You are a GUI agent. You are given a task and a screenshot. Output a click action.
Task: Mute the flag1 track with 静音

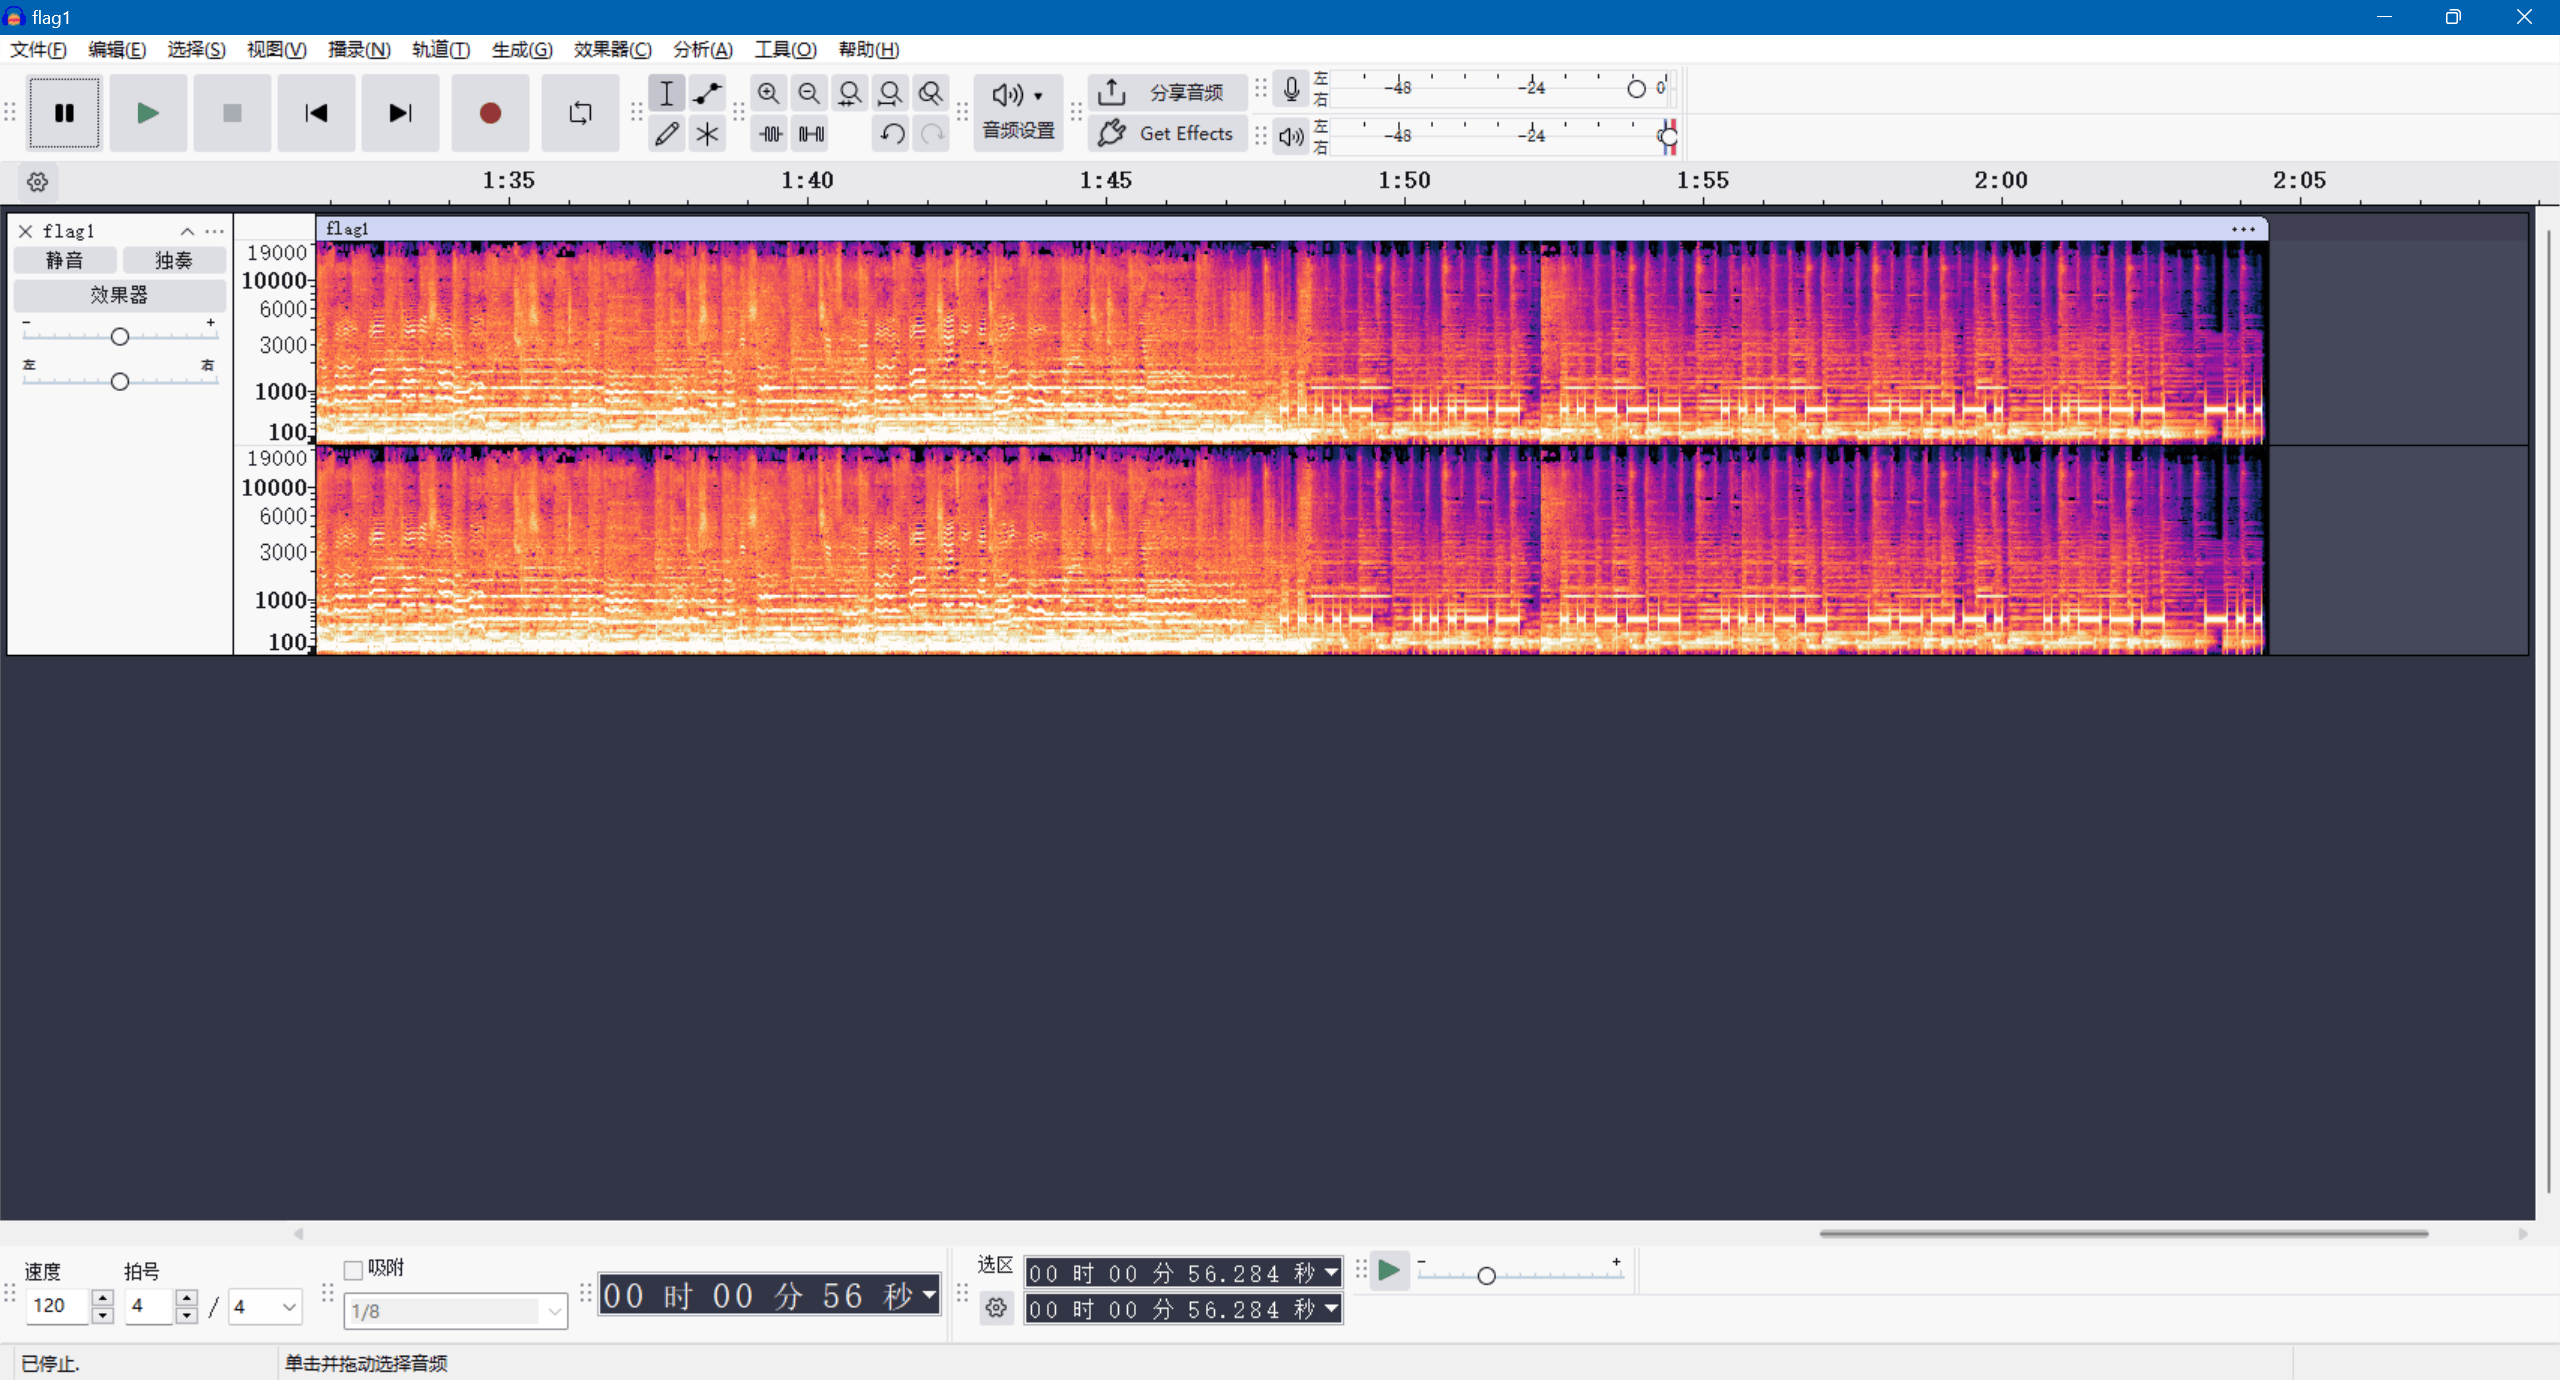65,261
